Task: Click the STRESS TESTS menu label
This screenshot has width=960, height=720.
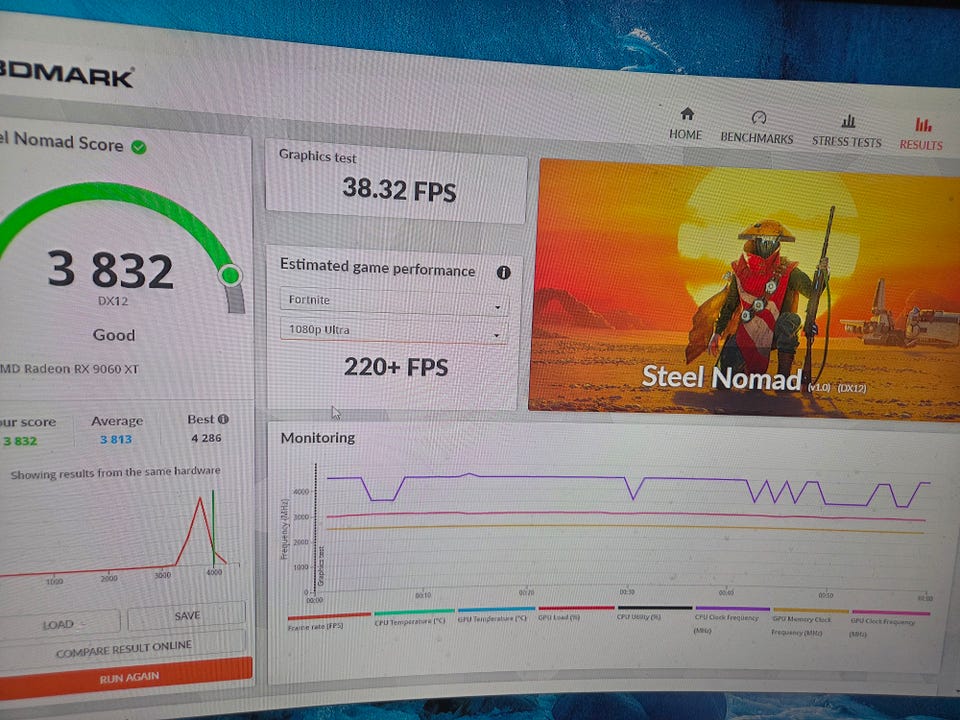Action: (x=847, y=142)
